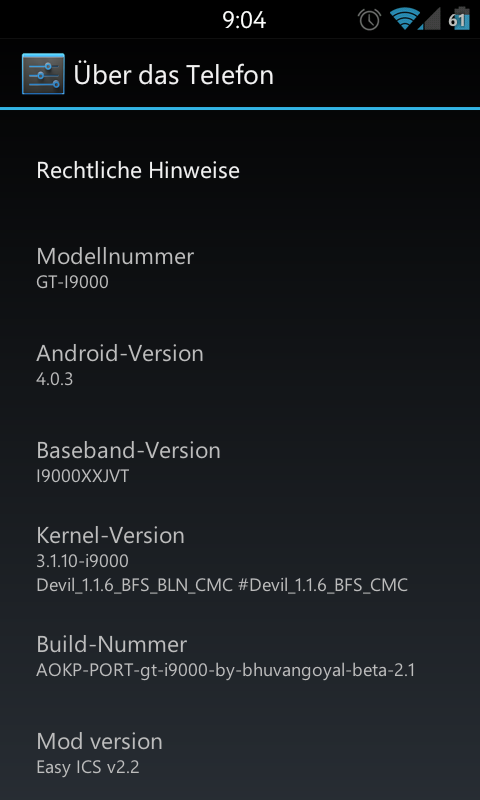Tap the Devil_1.1.6_BFS_BLN_CMC kernel line
The height and width of the screenshot is (800, 480).
coord(222,585)
